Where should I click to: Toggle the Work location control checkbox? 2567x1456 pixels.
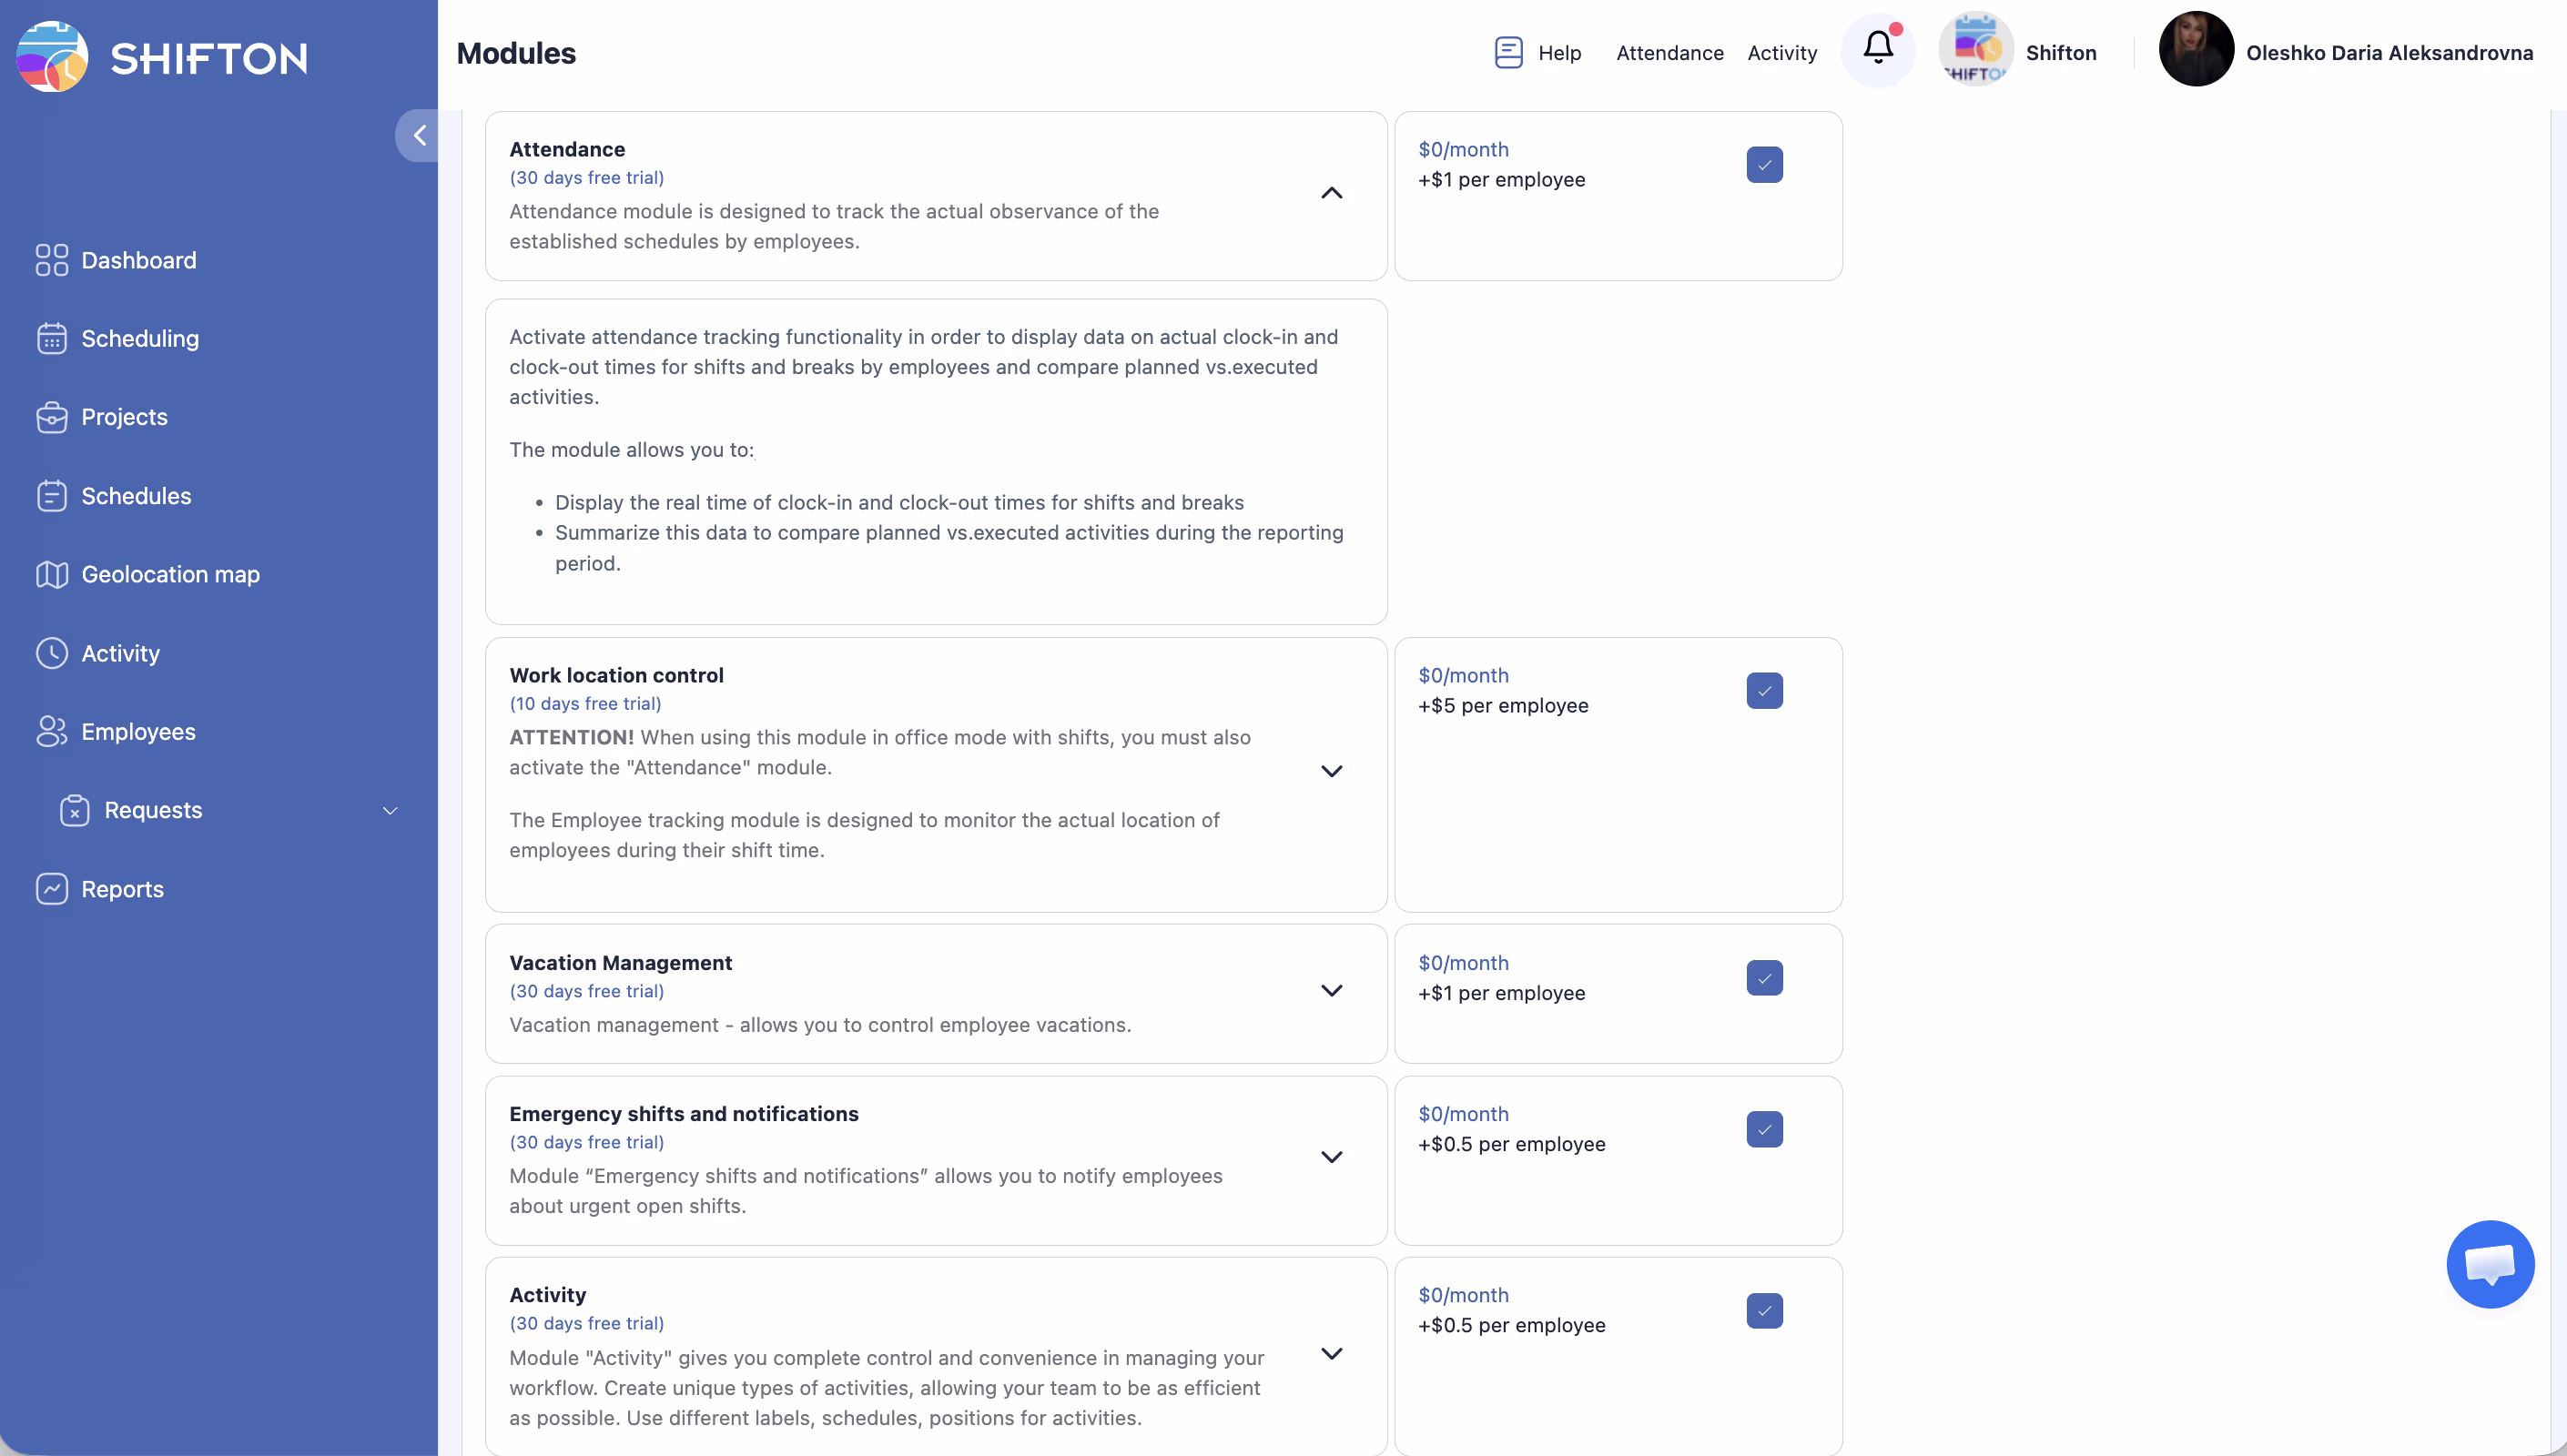(1764, 691)
